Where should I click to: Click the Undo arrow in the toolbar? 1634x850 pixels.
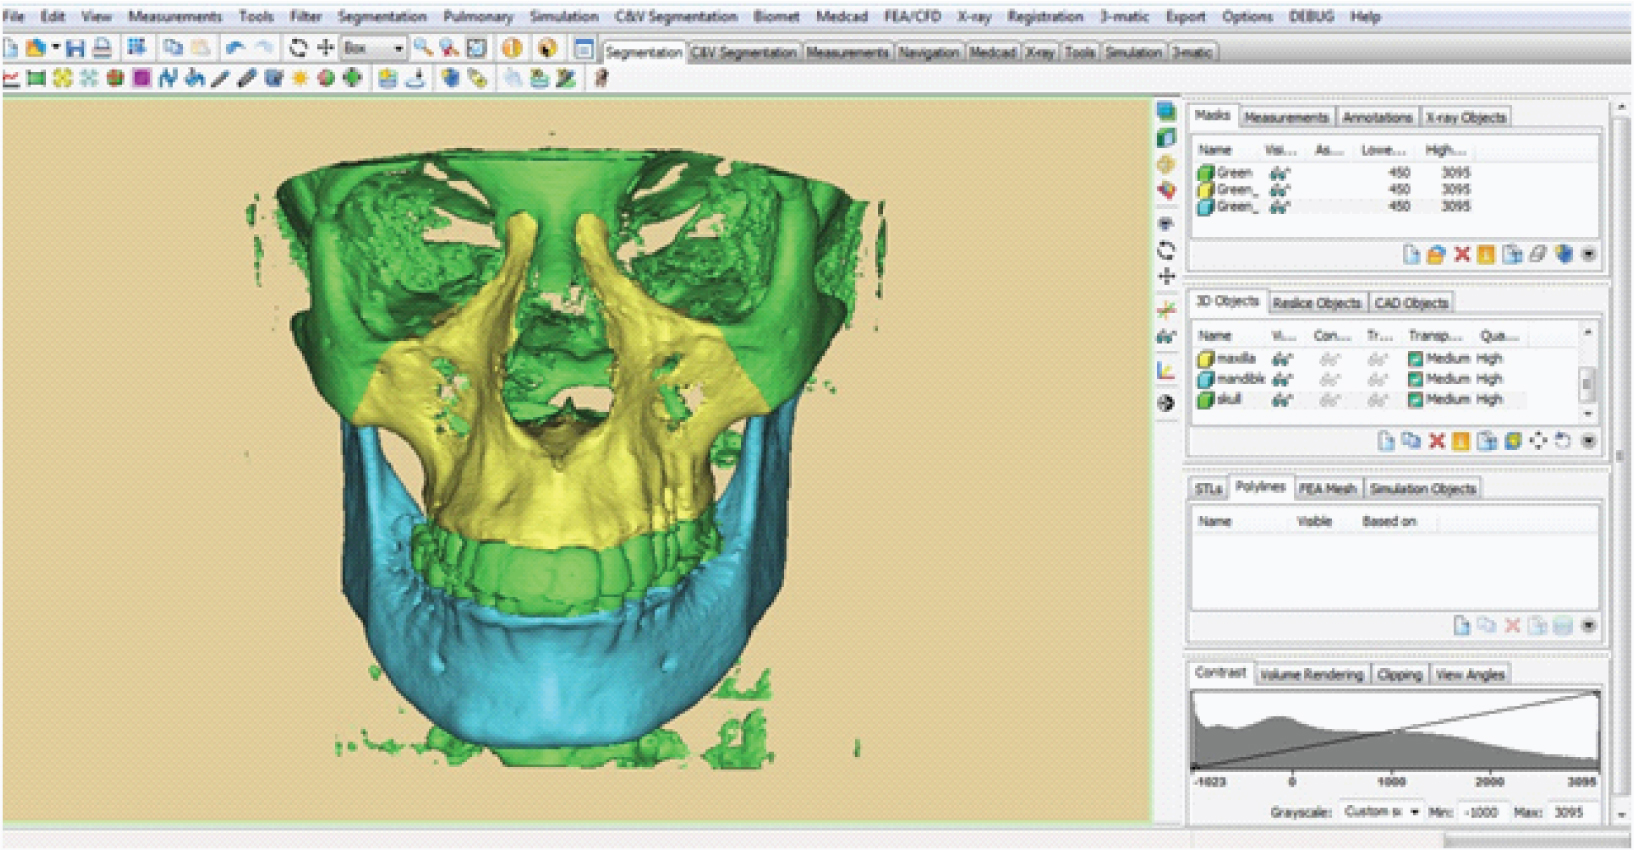click(x=235, y=48)
